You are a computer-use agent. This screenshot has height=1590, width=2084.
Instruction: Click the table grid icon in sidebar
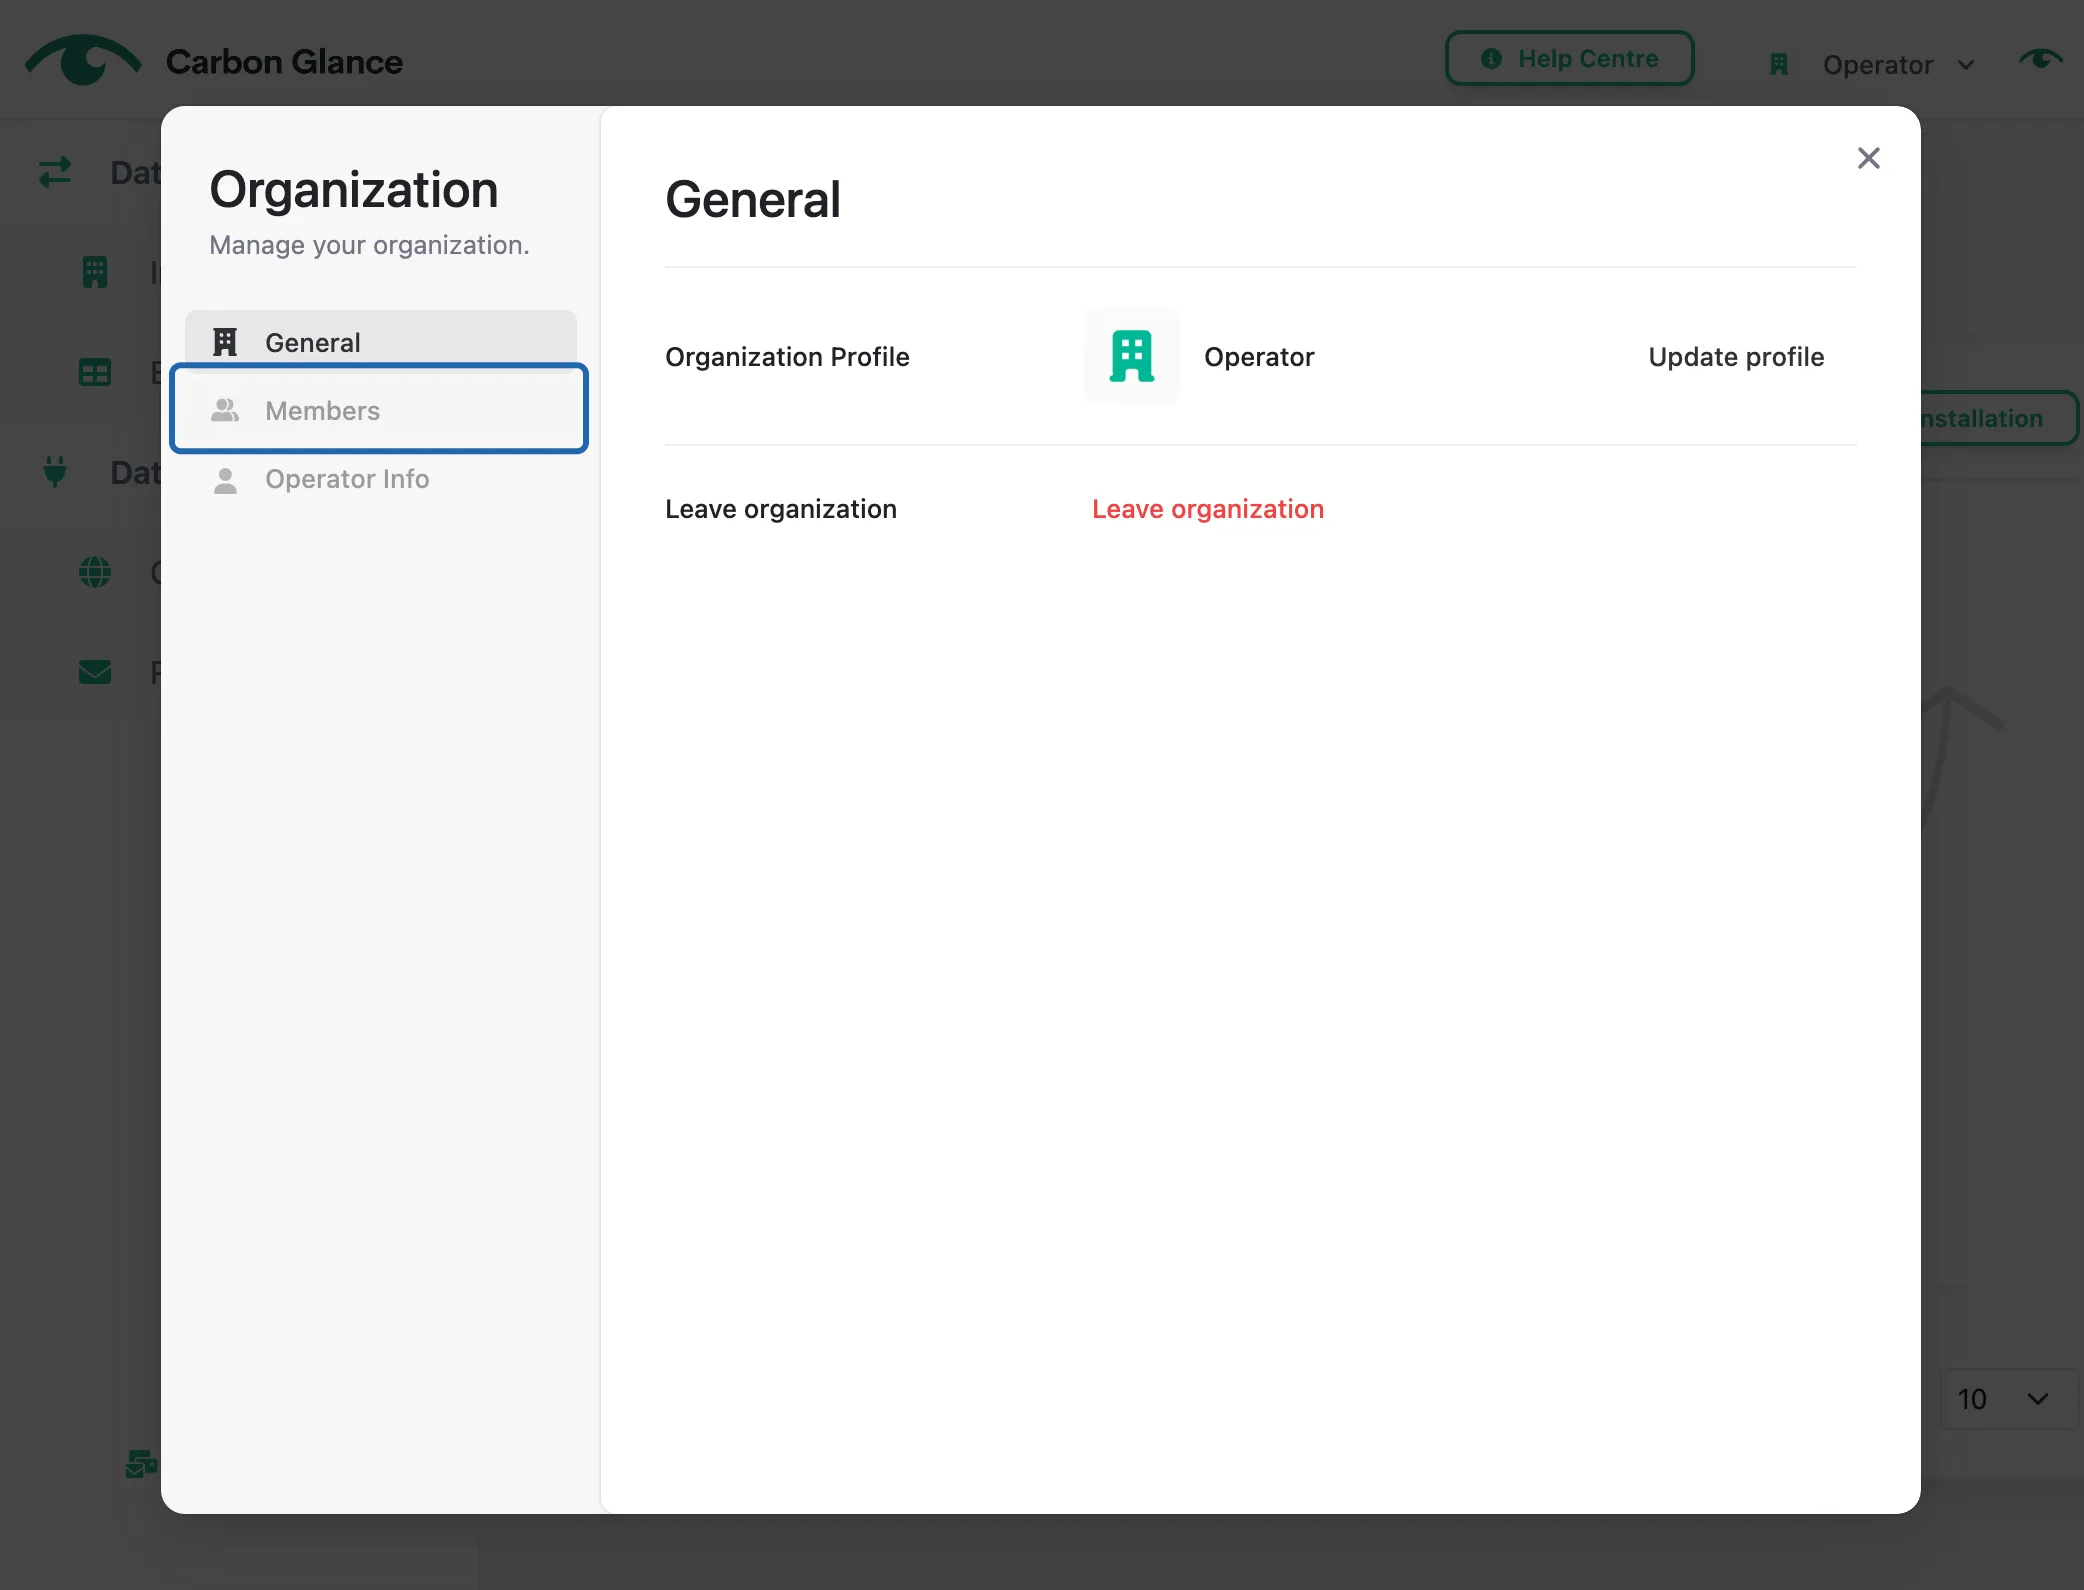point(95,373)
